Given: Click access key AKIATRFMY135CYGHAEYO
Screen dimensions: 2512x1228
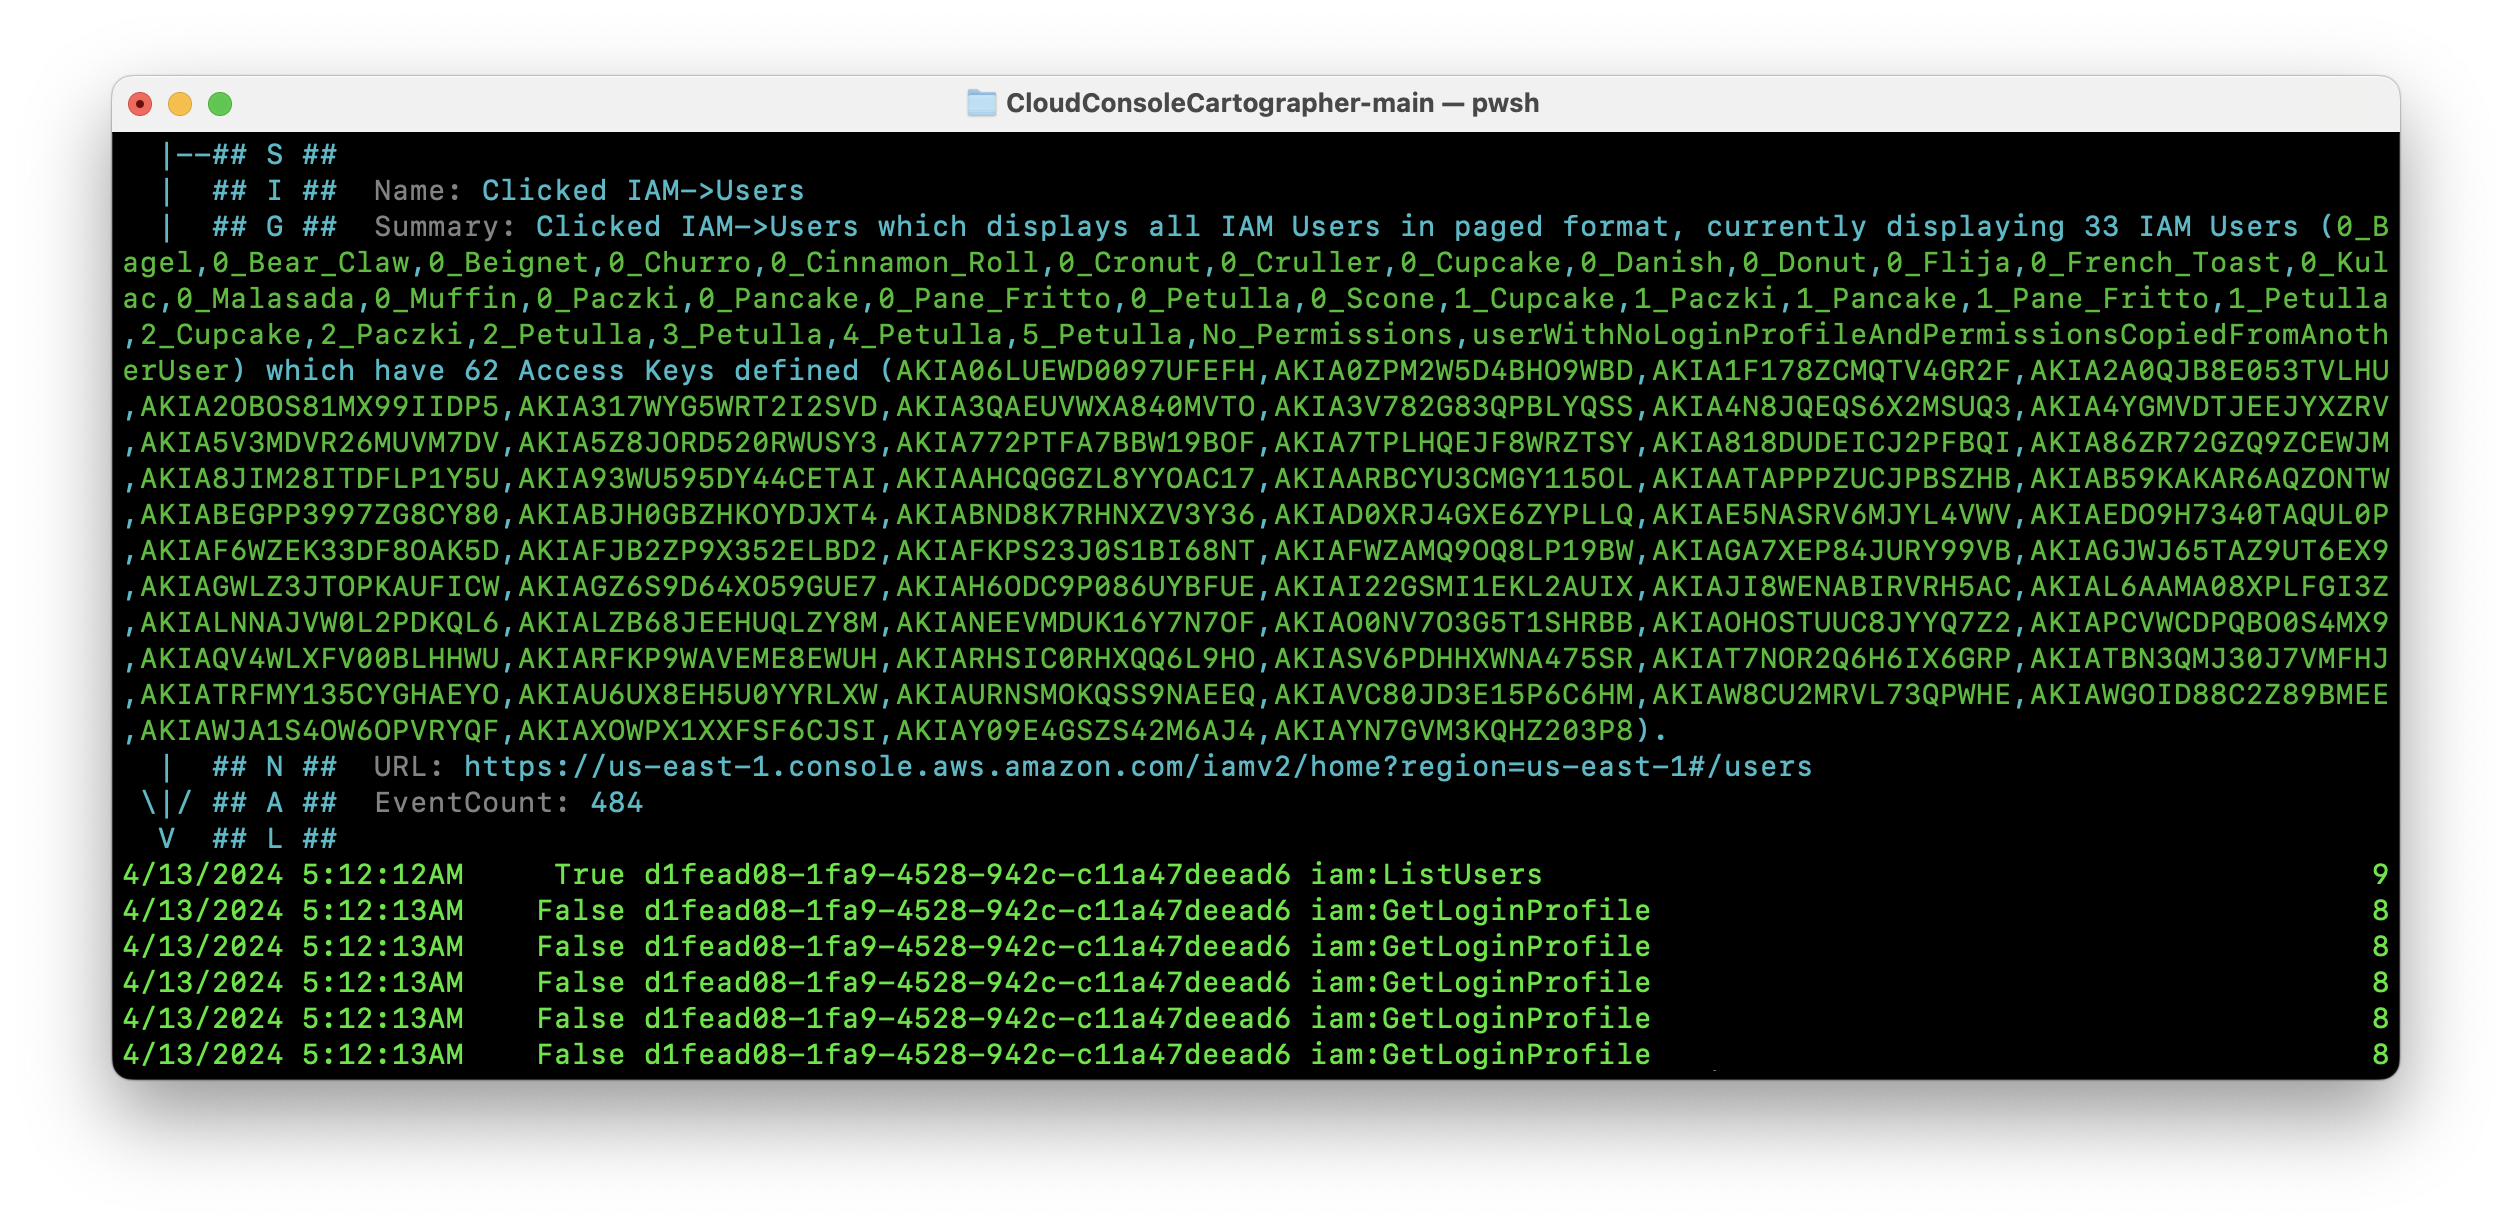Looking at the screenshot, I should click(x=320, y=694).
